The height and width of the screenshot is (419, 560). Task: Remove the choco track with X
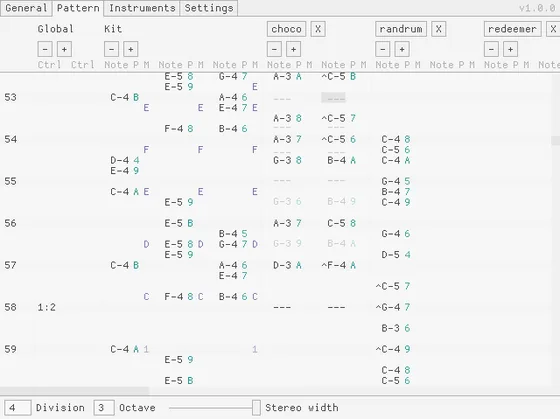pyautogui.click(x=318, y=29)
